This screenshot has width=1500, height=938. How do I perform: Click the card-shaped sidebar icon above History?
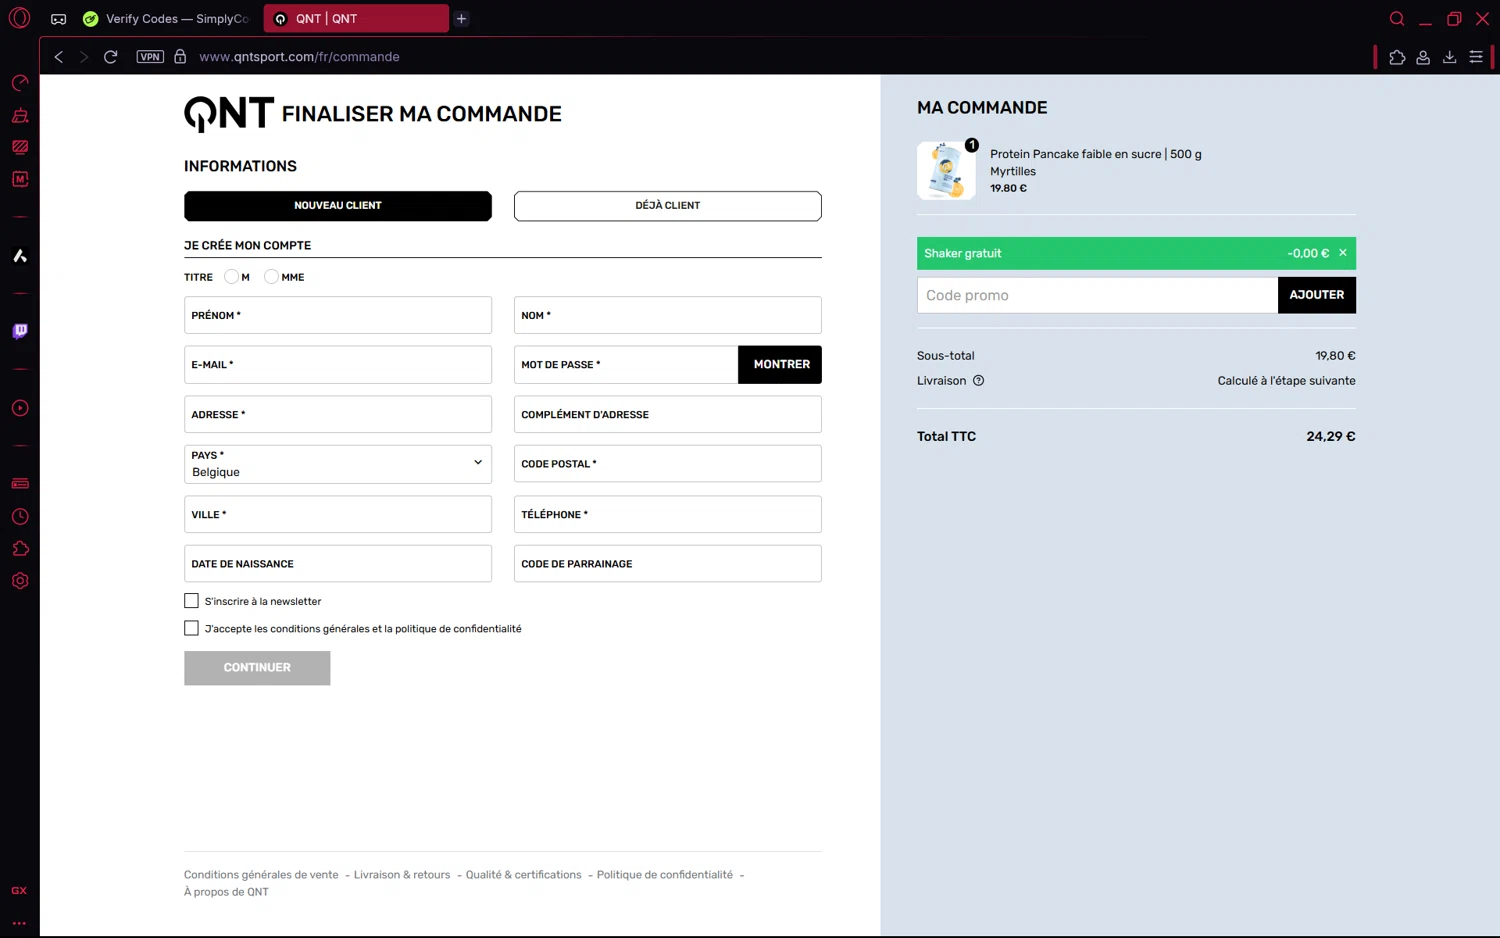point(20,484)
